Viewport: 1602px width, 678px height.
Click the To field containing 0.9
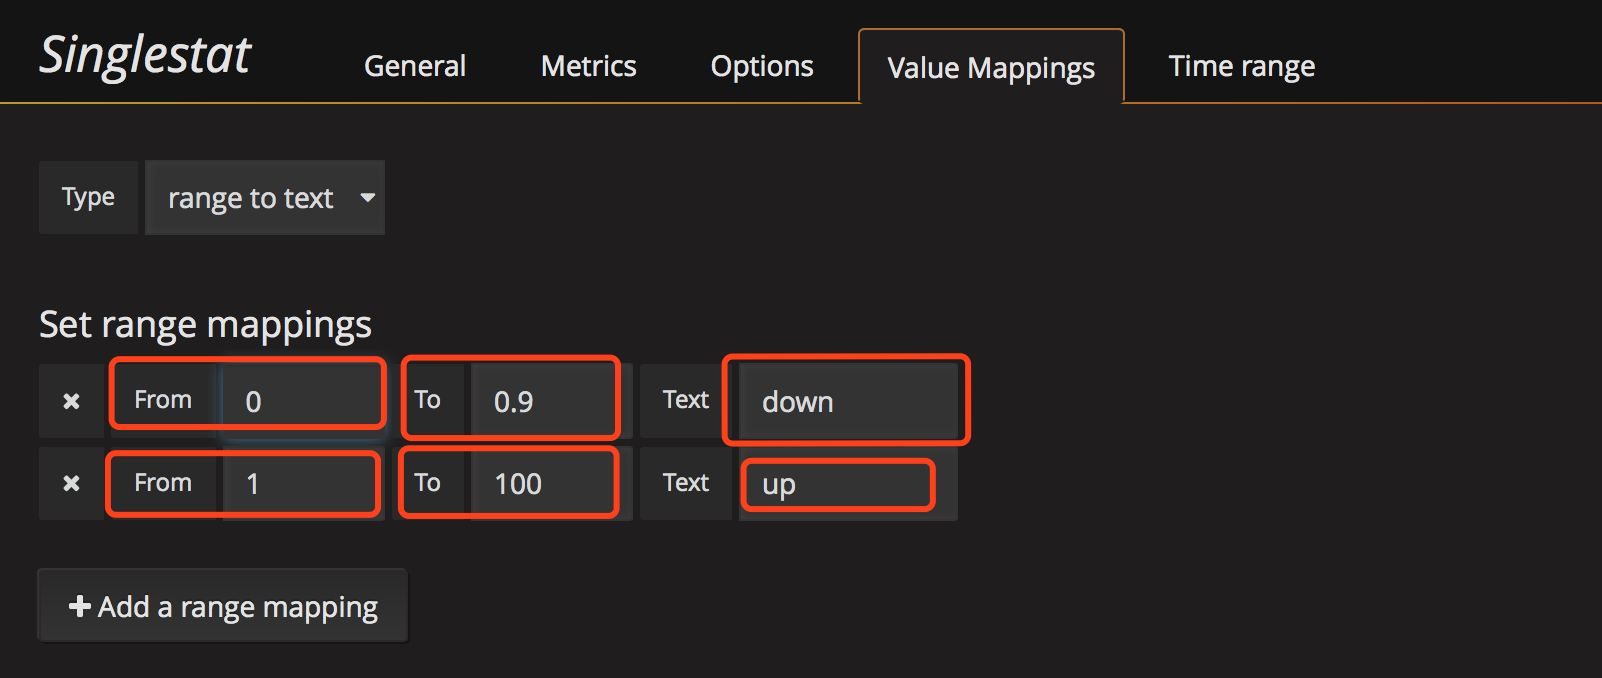point(545,401)
